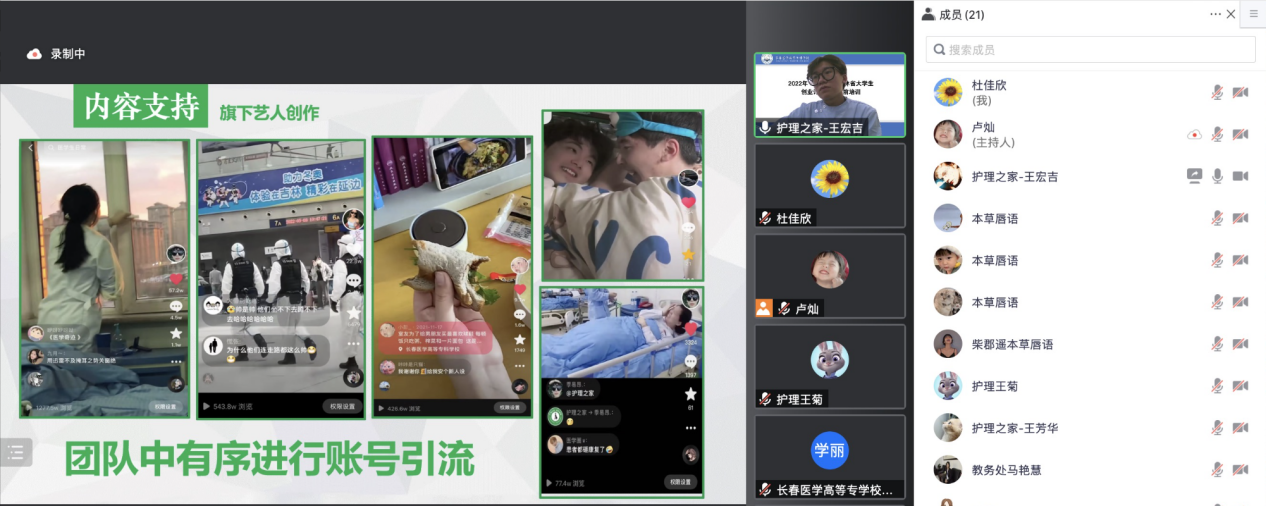Click the microphone icon of 护理之家-王宏吉
This screenshot has height=506, width=1266.
pyautogui.click(x=1217, y=176)
